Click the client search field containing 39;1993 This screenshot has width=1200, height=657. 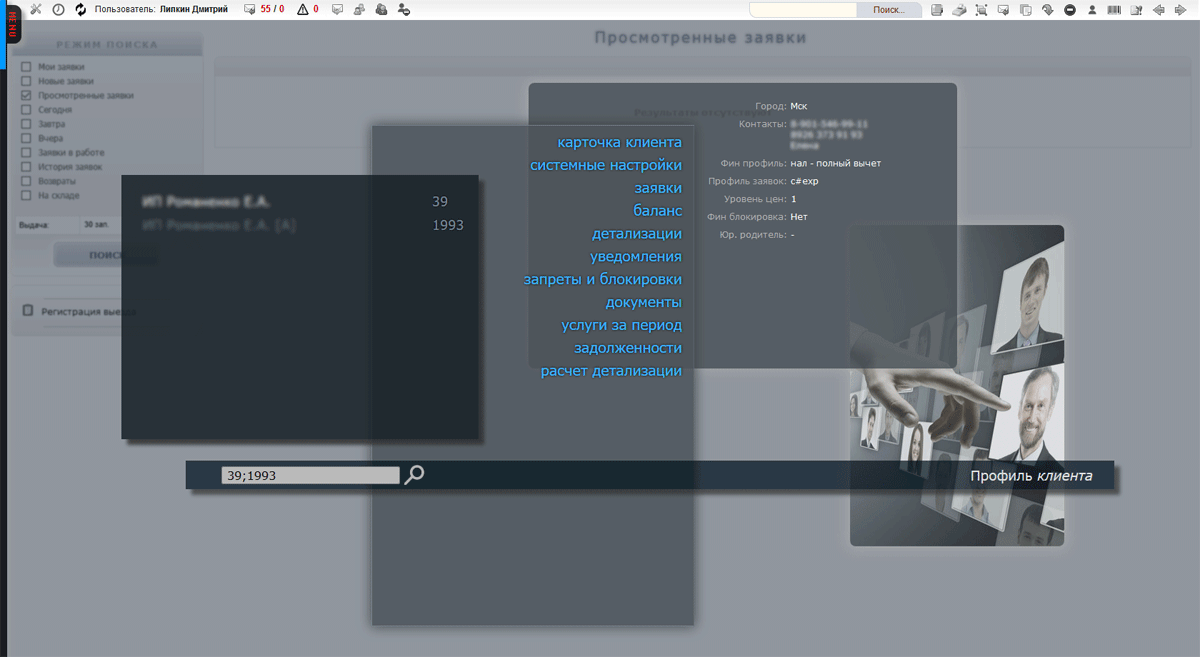coord(310,476)
